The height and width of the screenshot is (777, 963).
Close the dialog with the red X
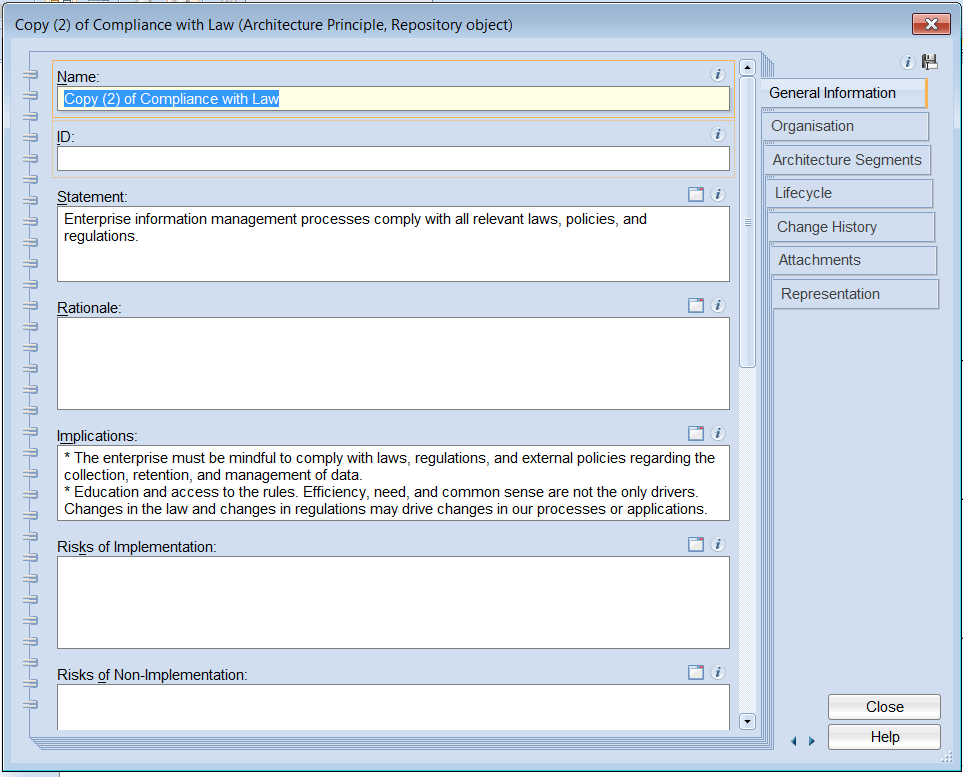931,24
